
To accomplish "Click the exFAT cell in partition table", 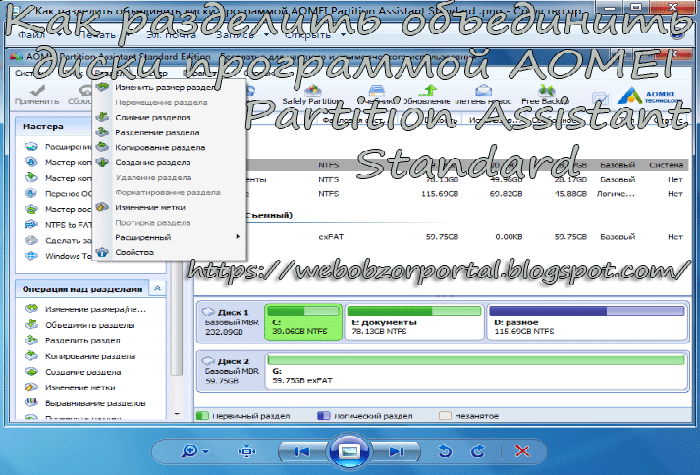I will (x=331, y=237).
